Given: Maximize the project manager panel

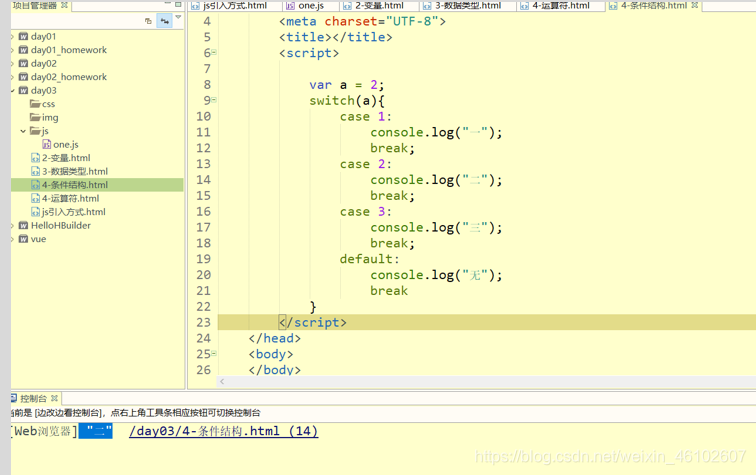Looking at the screenshot, I should (x=178, y=4).
